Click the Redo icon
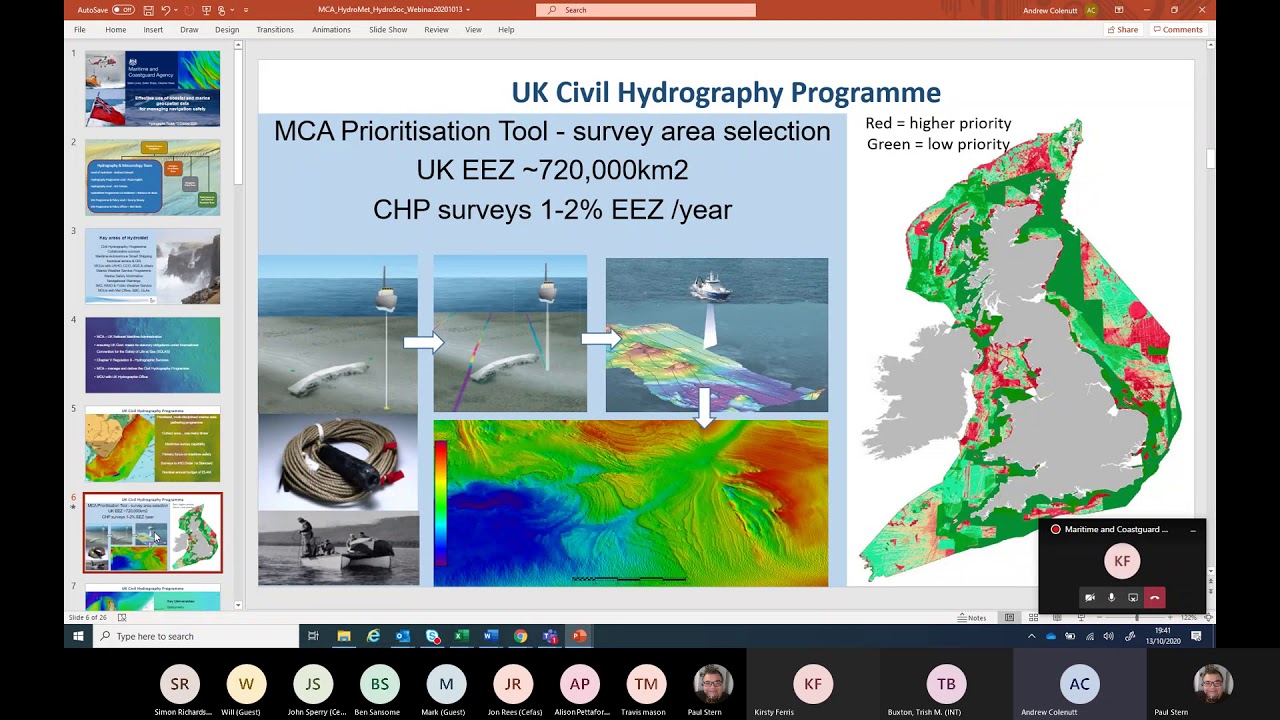The image size is (1280, 720). tap(190, 10)
